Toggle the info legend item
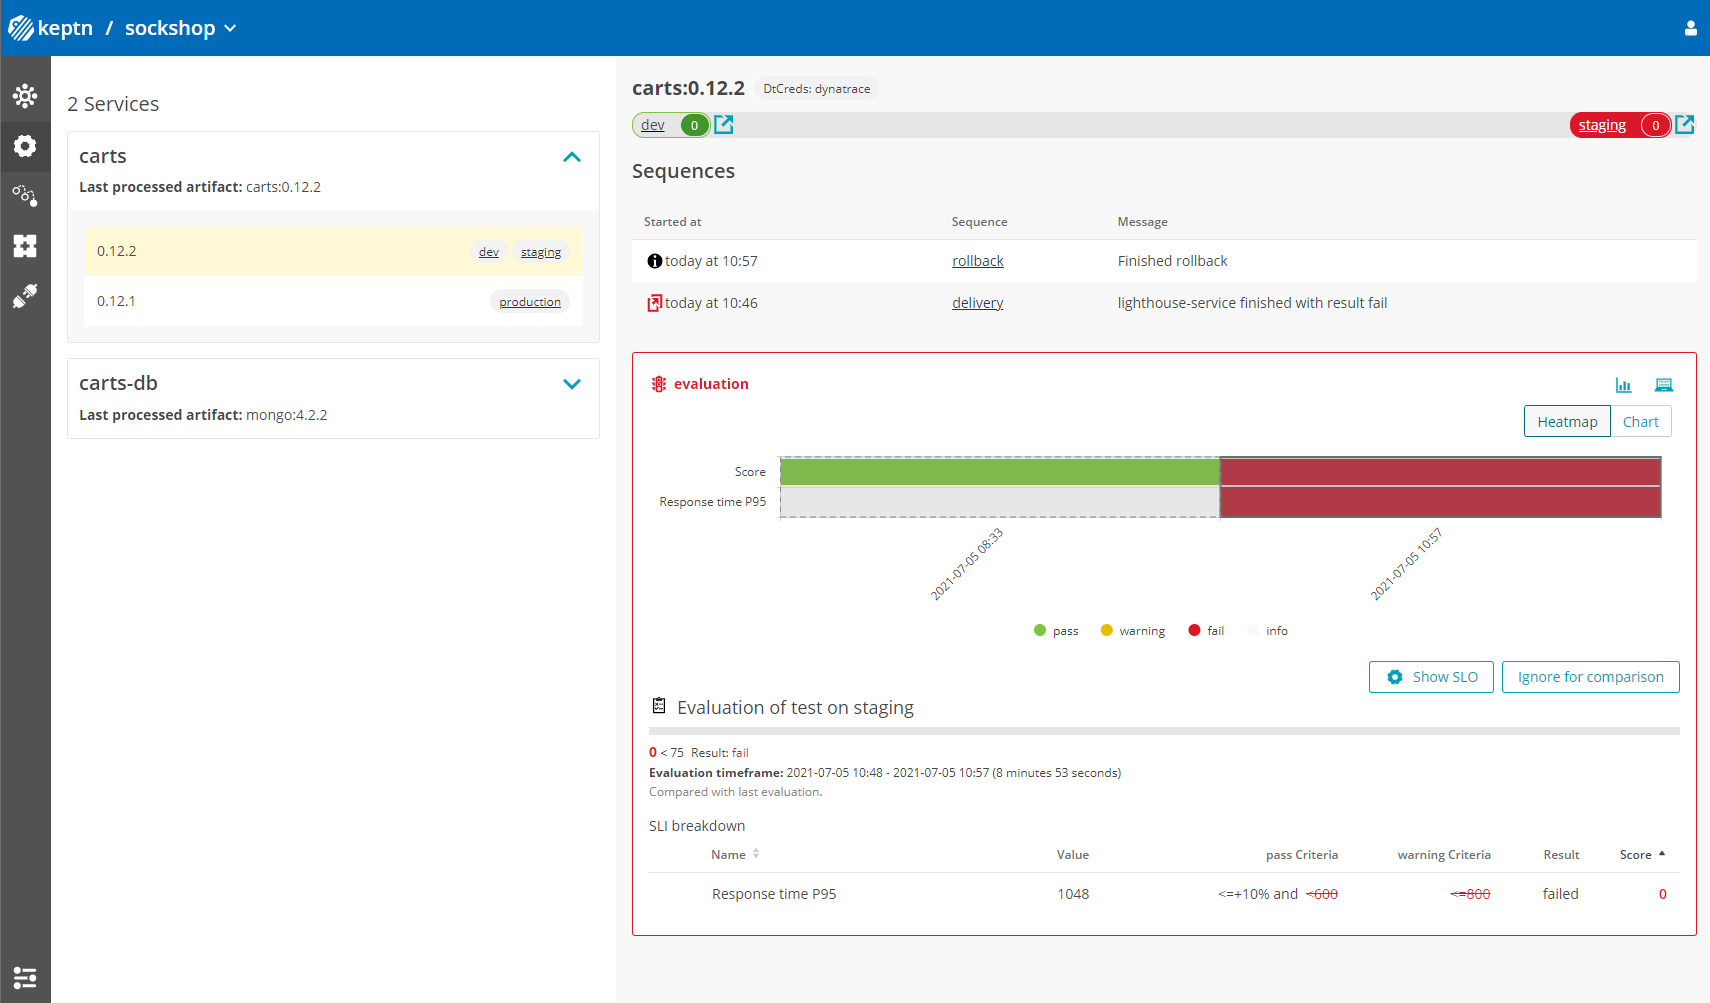The image size is (1710, 1003). pos(1268,631)
